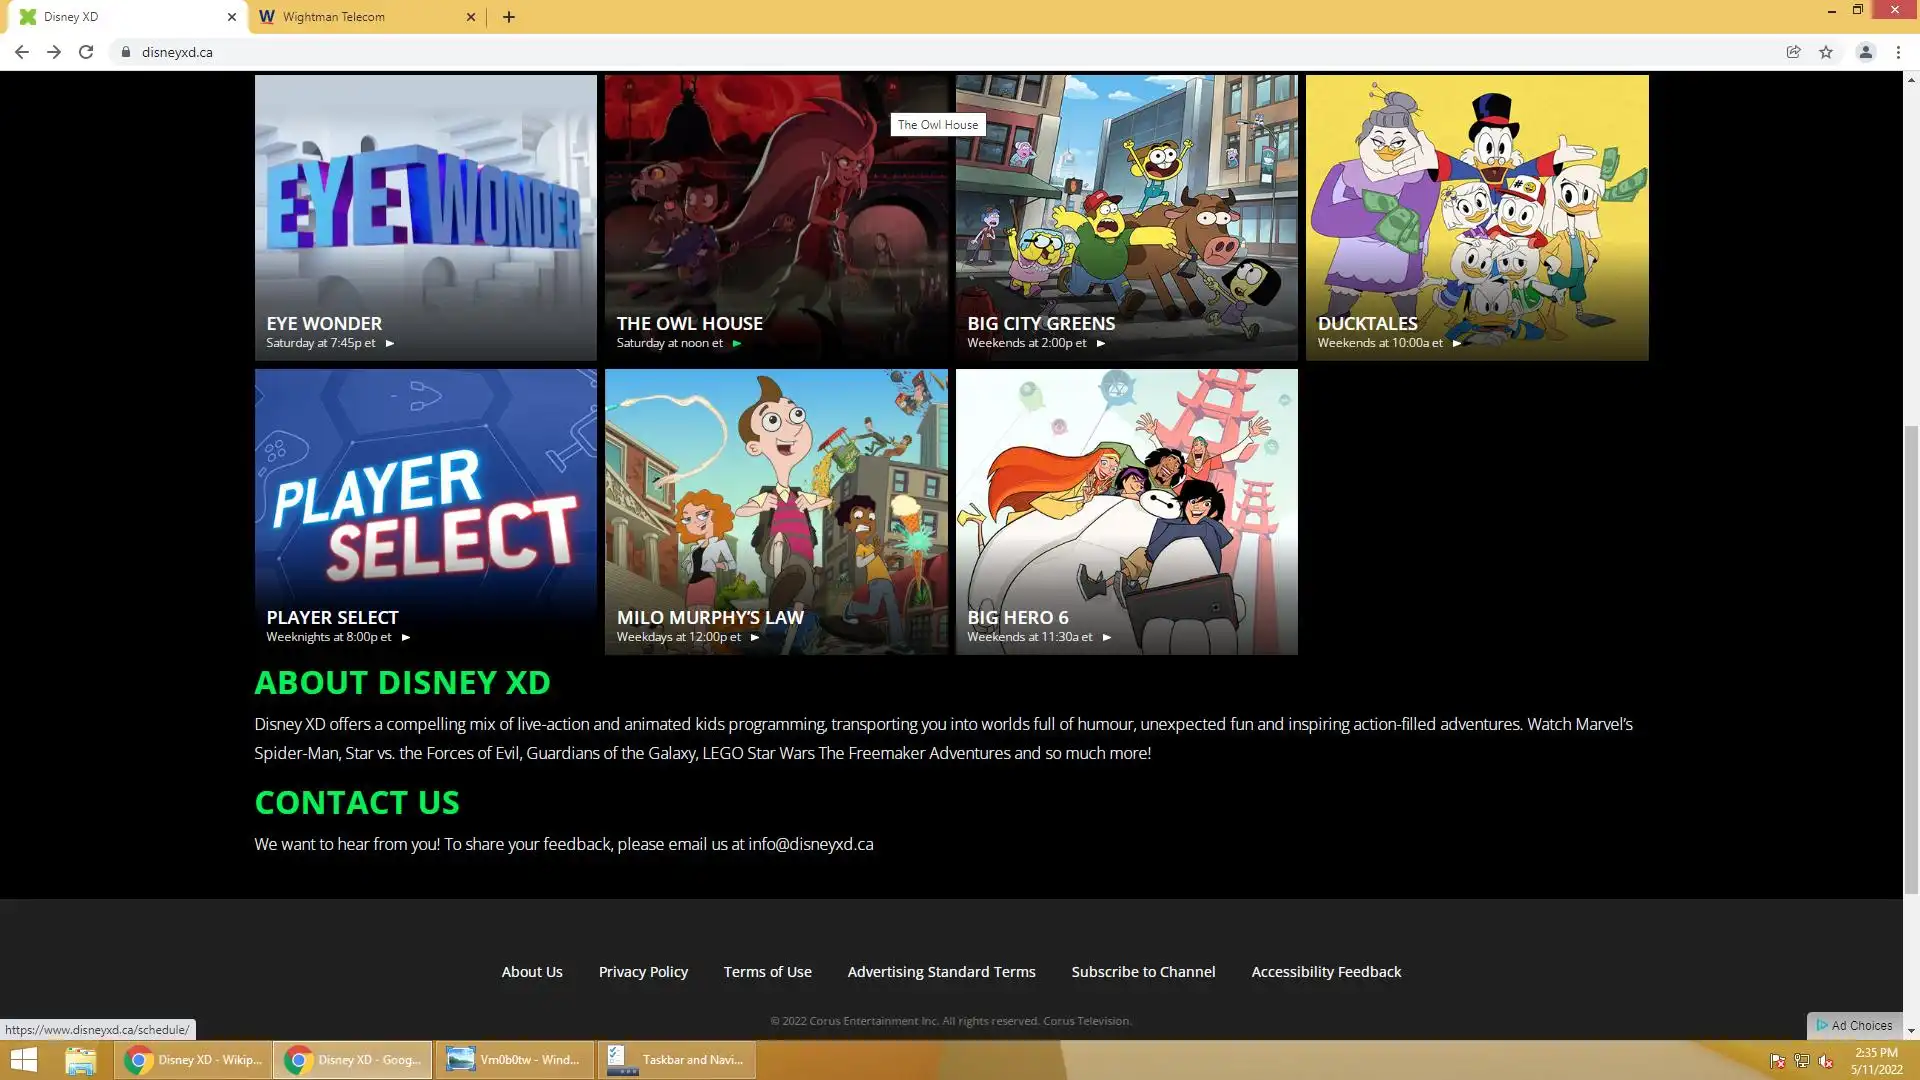Click play arrow under Ducktales showtime
The image size is (1920, 1080).
pyautogui.click(x=1457, y=343)
